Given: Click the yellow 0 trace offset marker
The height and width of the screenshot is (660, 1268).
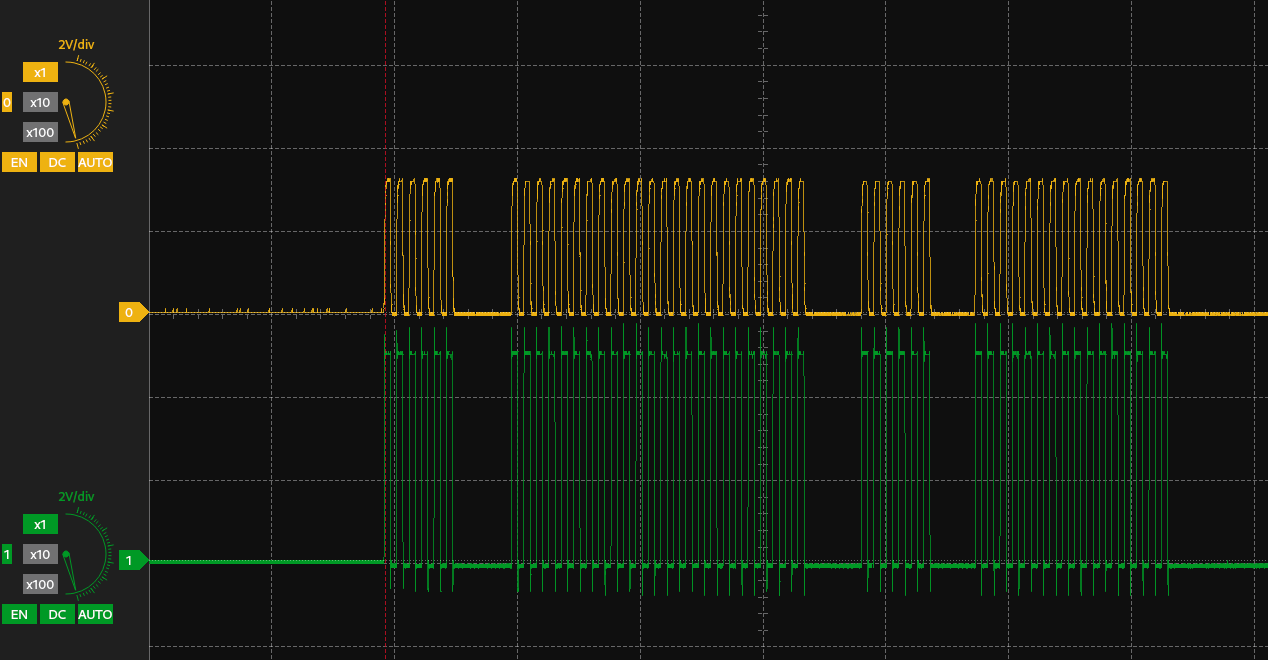Looking at the screenshot, I should (133, 313).
